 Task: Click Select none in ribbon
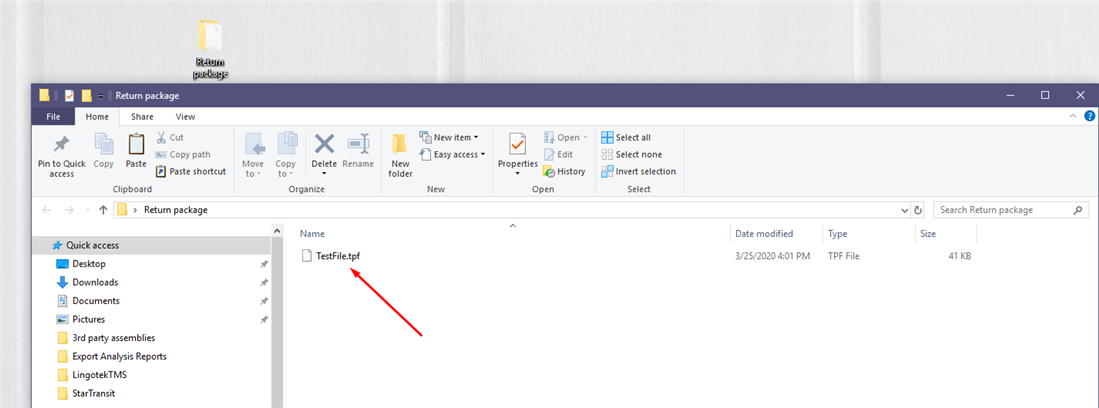tap(632, 154)
